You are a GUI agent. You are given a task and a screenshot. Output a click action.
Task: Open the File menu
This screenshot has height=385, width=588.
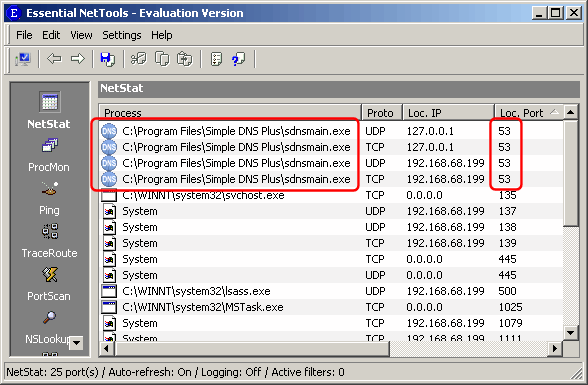pos(24,35)
